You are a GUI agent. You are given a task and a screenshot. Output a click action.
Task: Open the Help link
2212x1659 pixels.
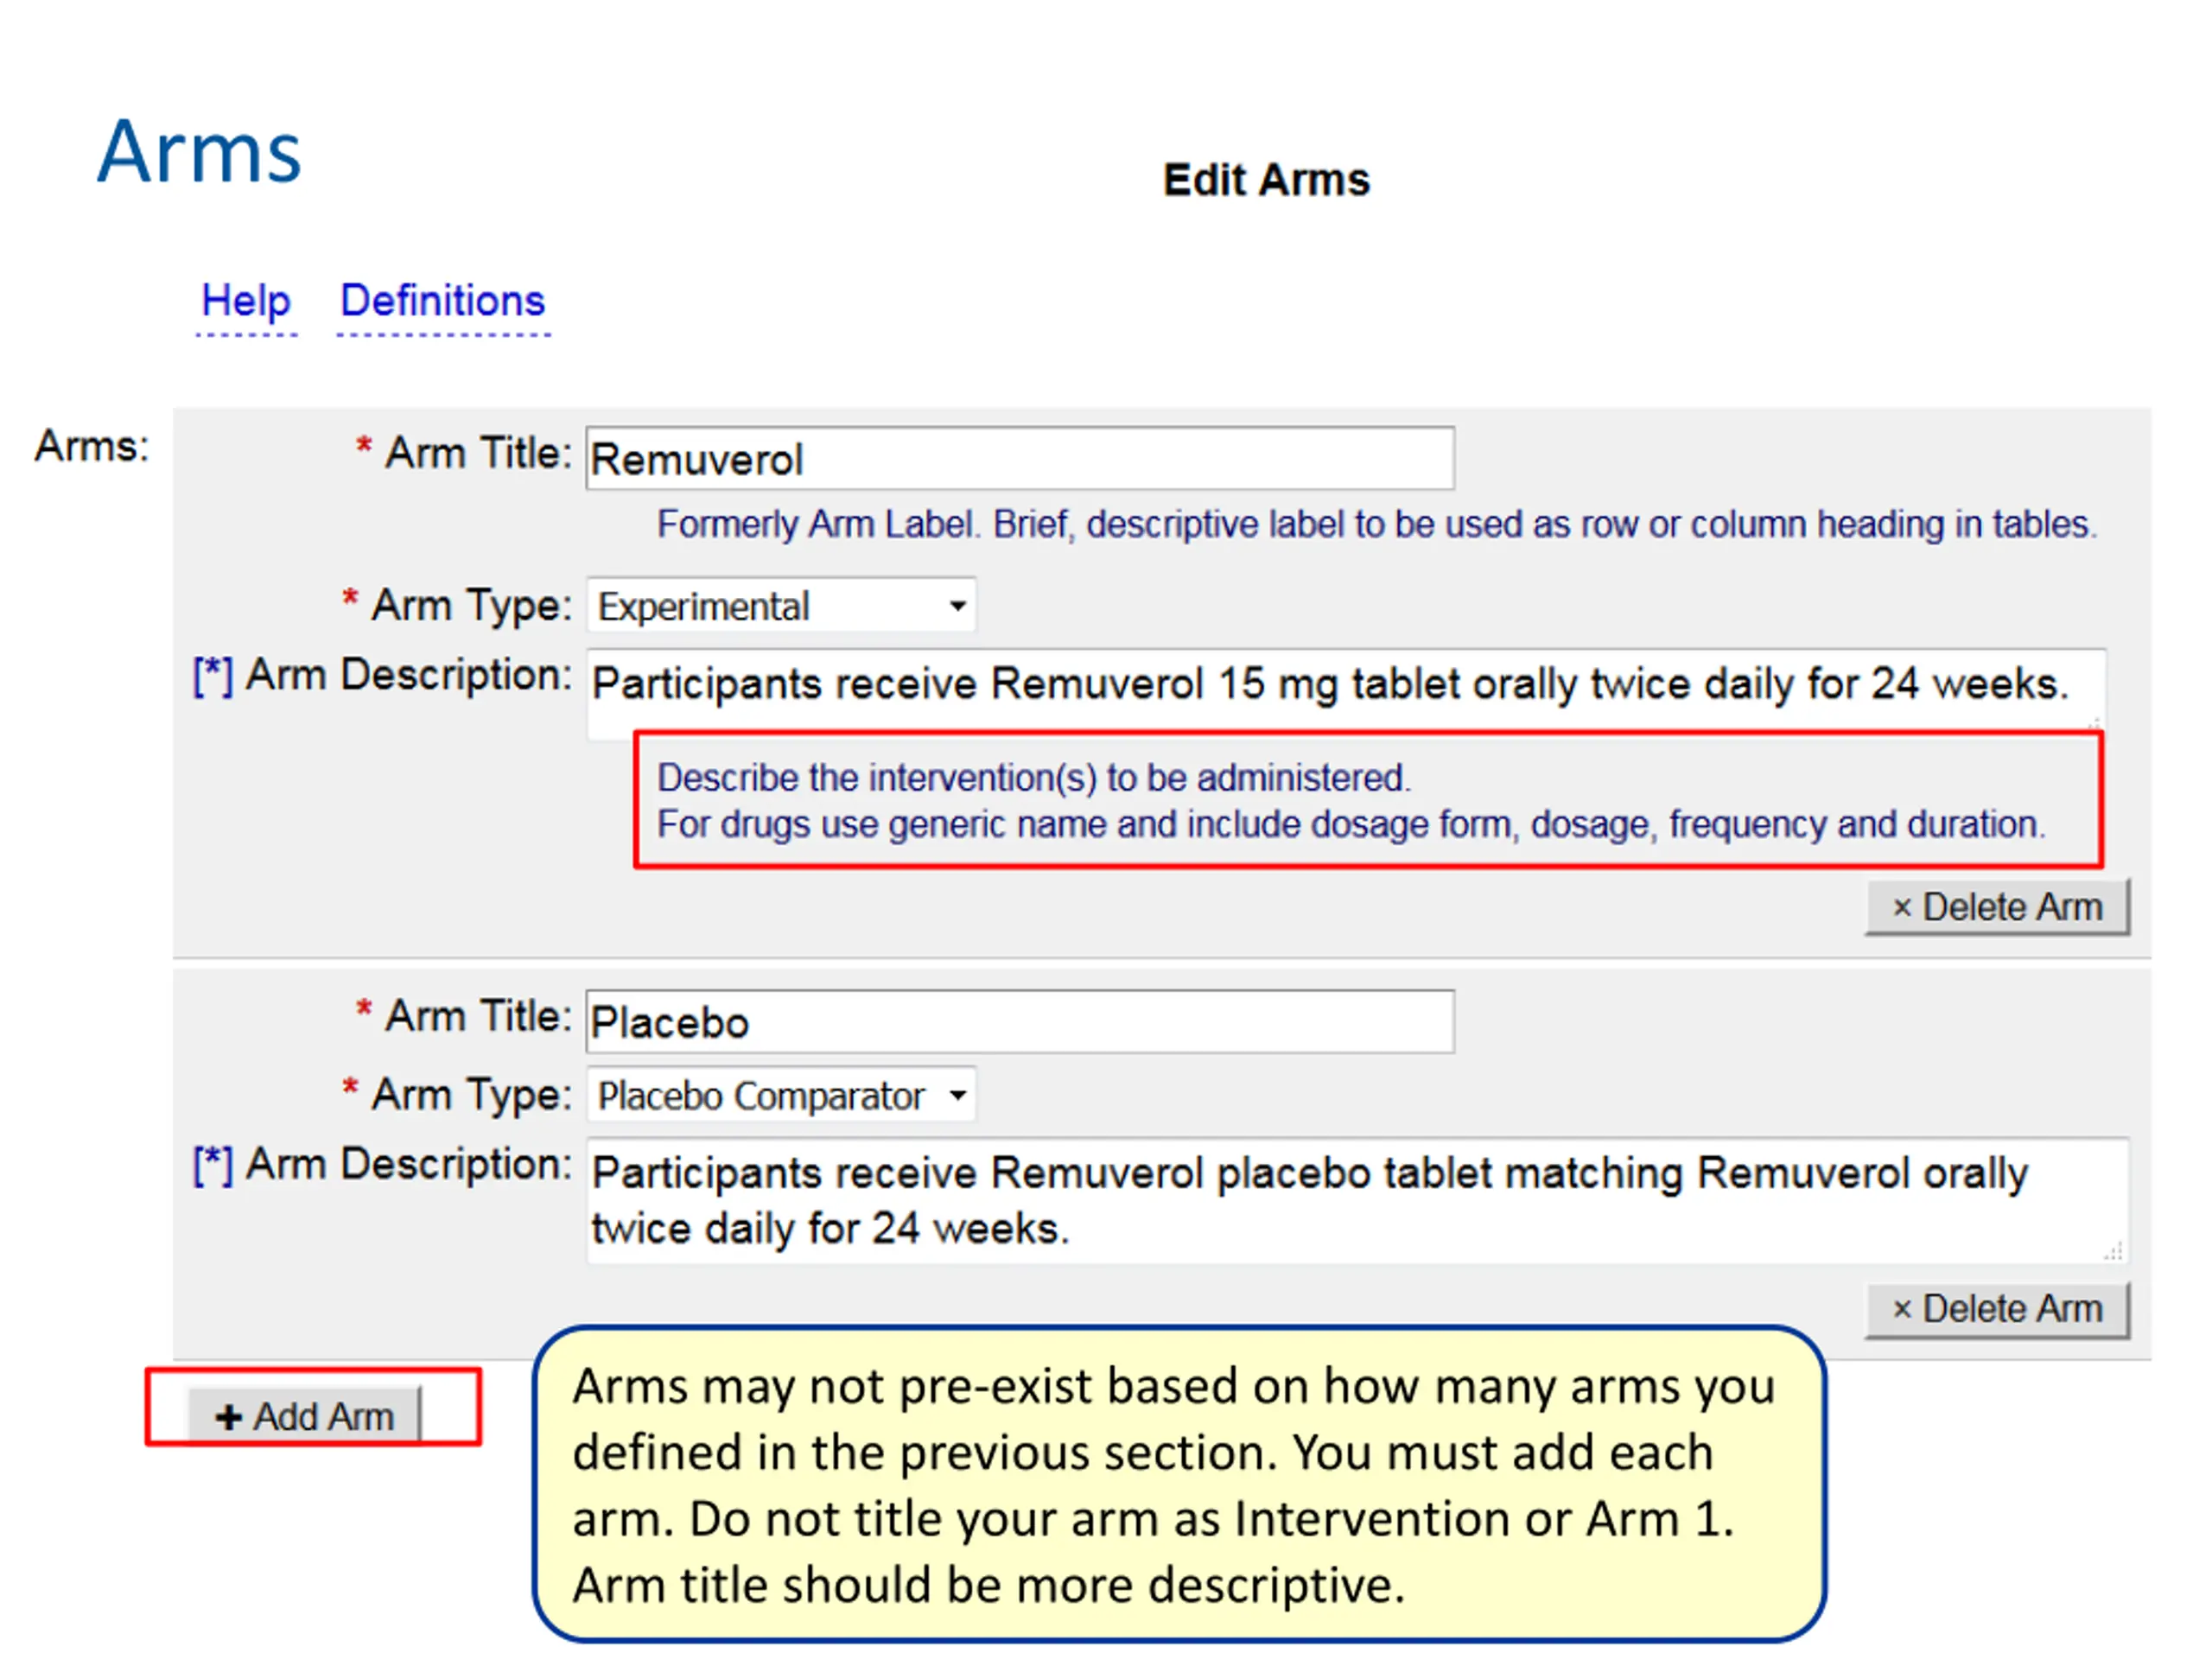246,301
